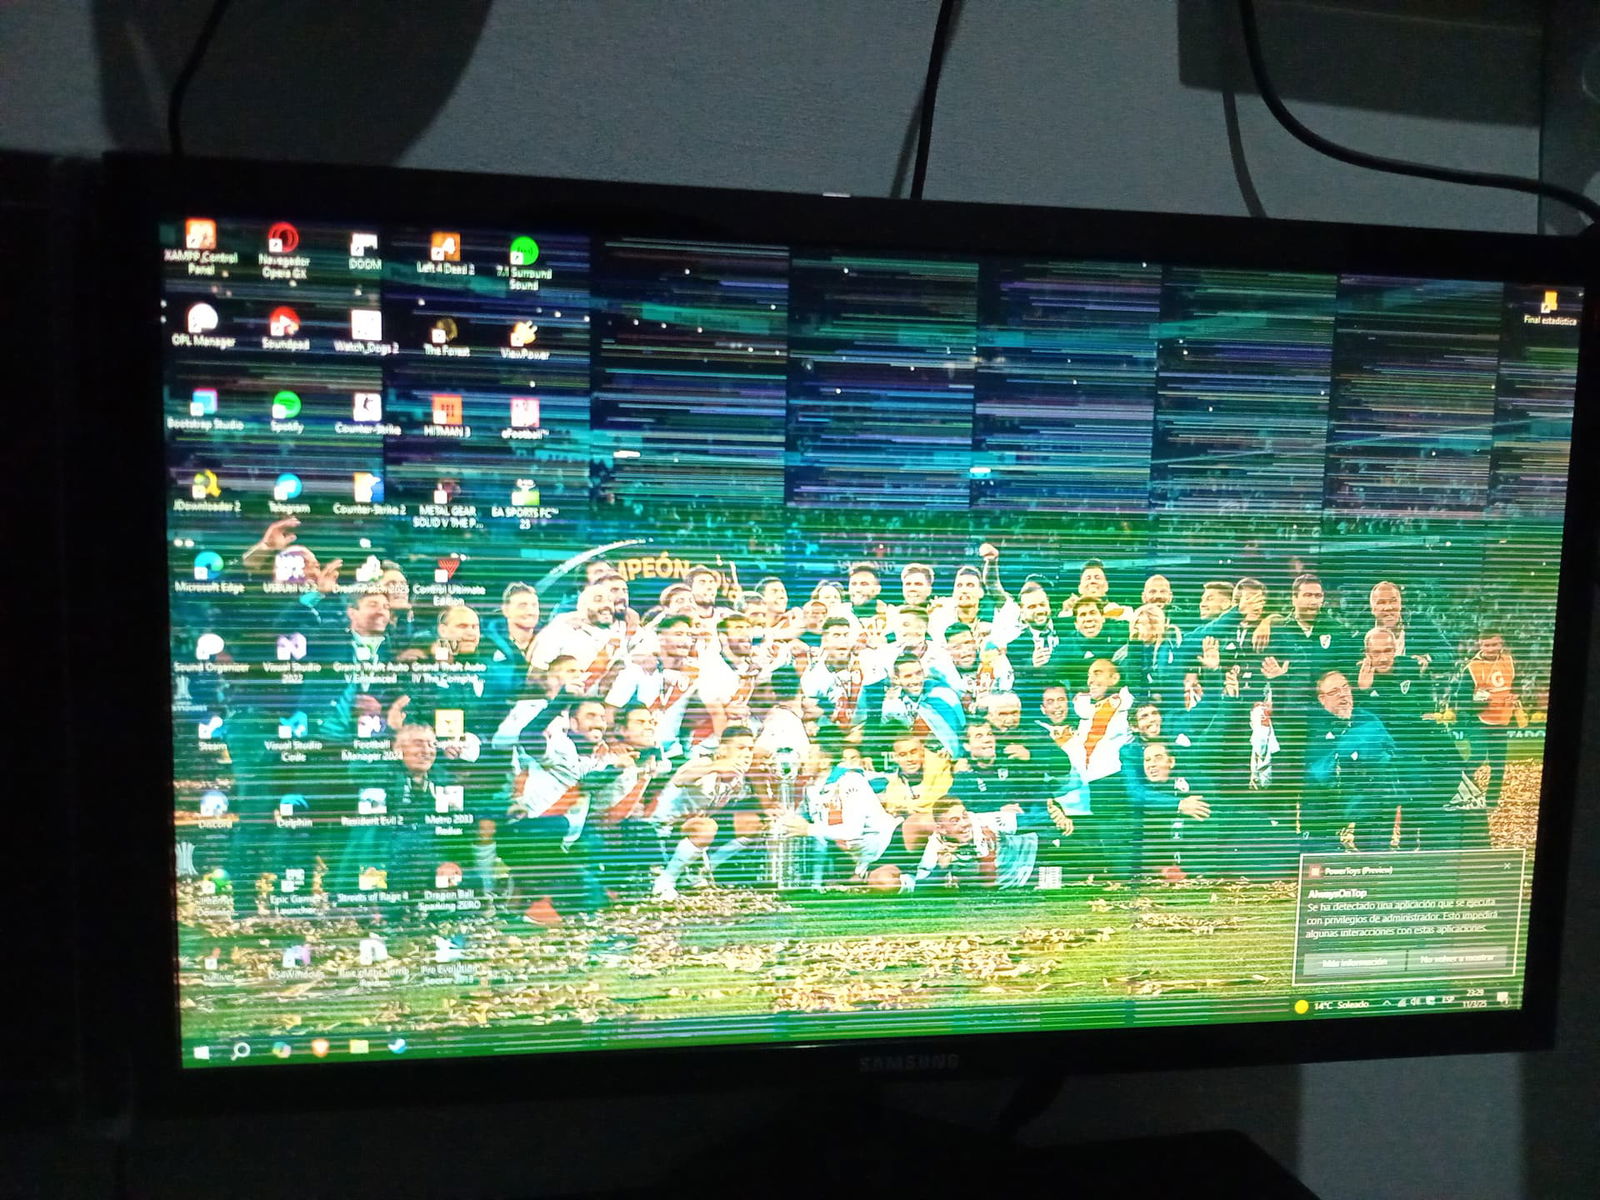
Task: Open the ESP language selector in tray
Action: pos(1448,998)
